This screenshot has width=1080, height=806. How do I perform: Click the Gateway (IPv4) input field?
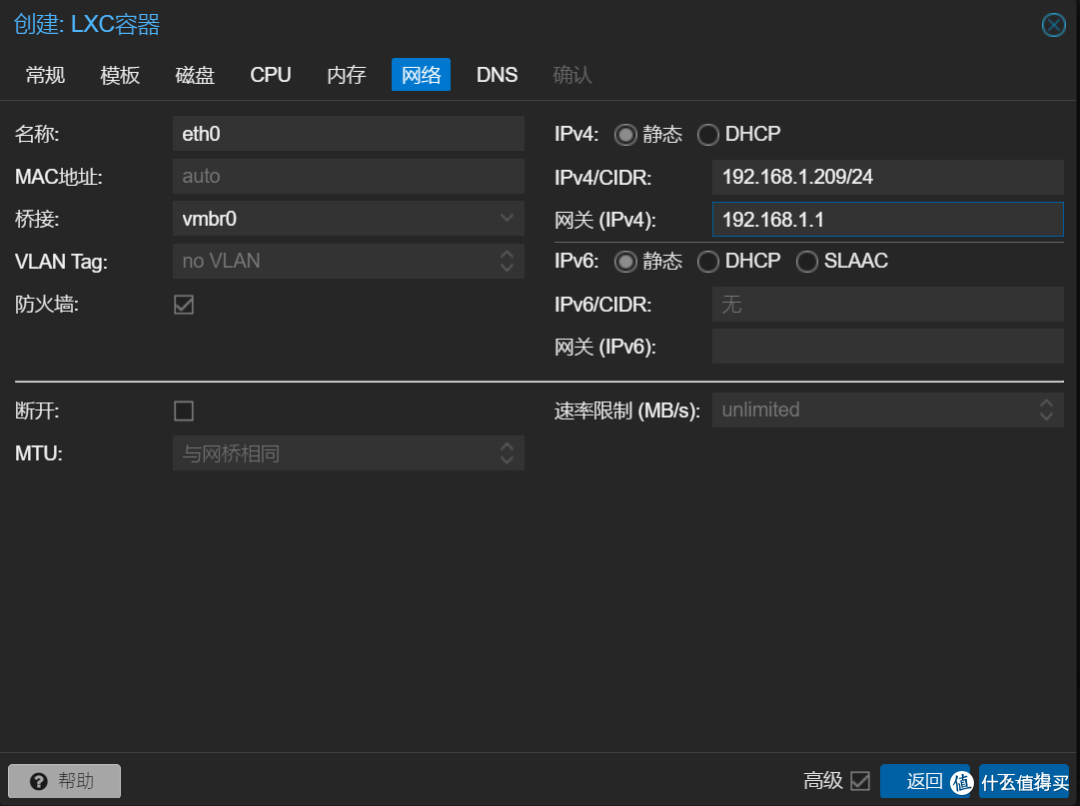coord(887,219)
